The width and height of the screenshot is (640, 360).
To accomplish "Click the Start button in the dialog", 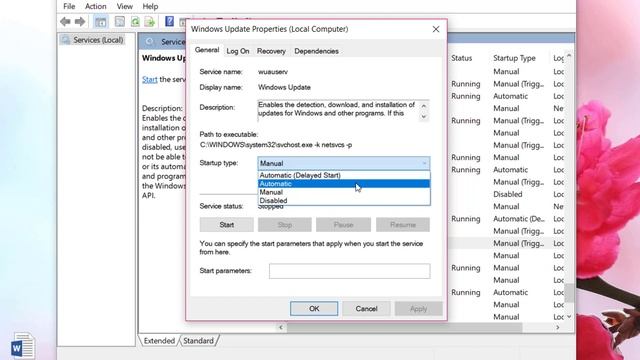I will (x=227, y=224).
